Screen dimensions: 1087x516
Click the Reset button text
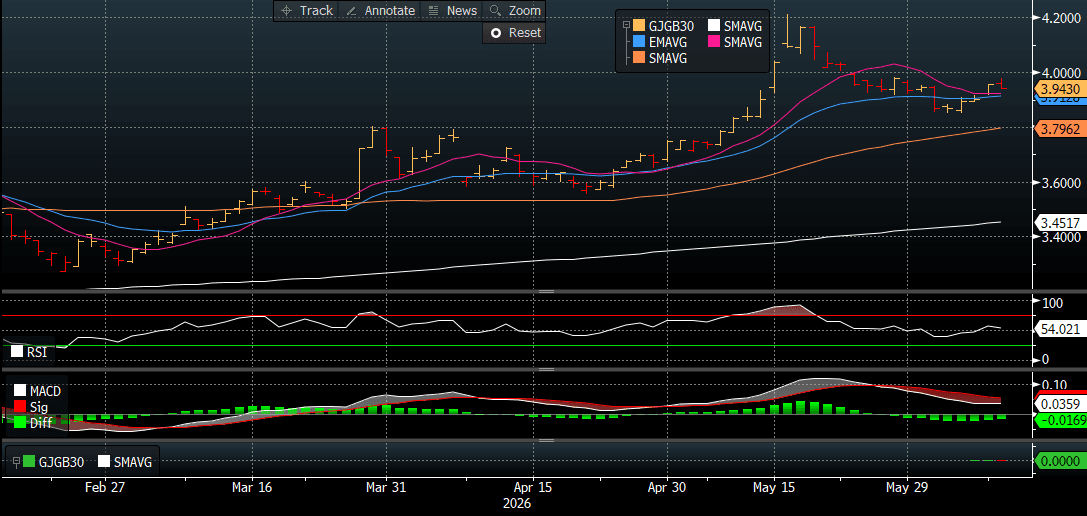[525, 33]
